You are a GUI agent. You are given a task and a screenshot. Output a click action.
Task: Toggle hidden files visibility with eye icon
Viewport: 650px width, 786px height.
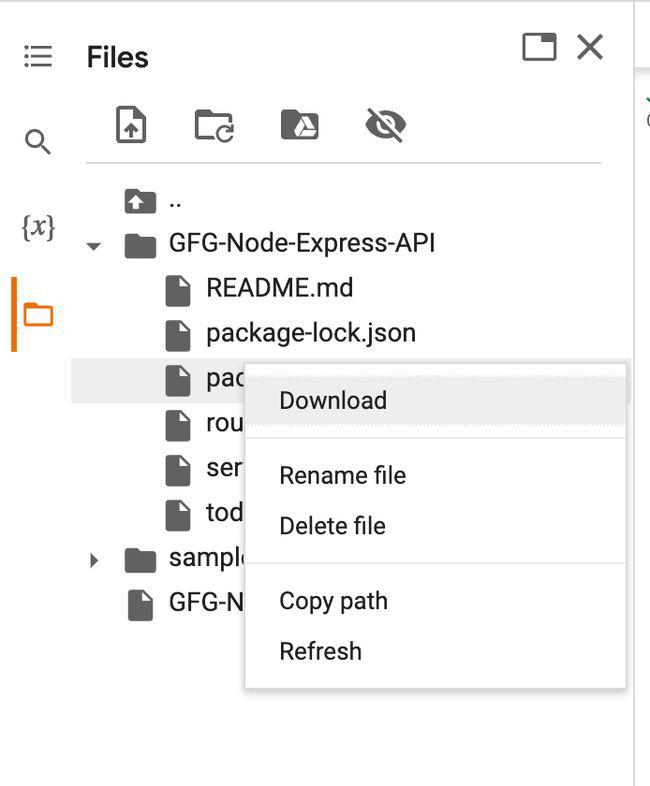(385, 125)
